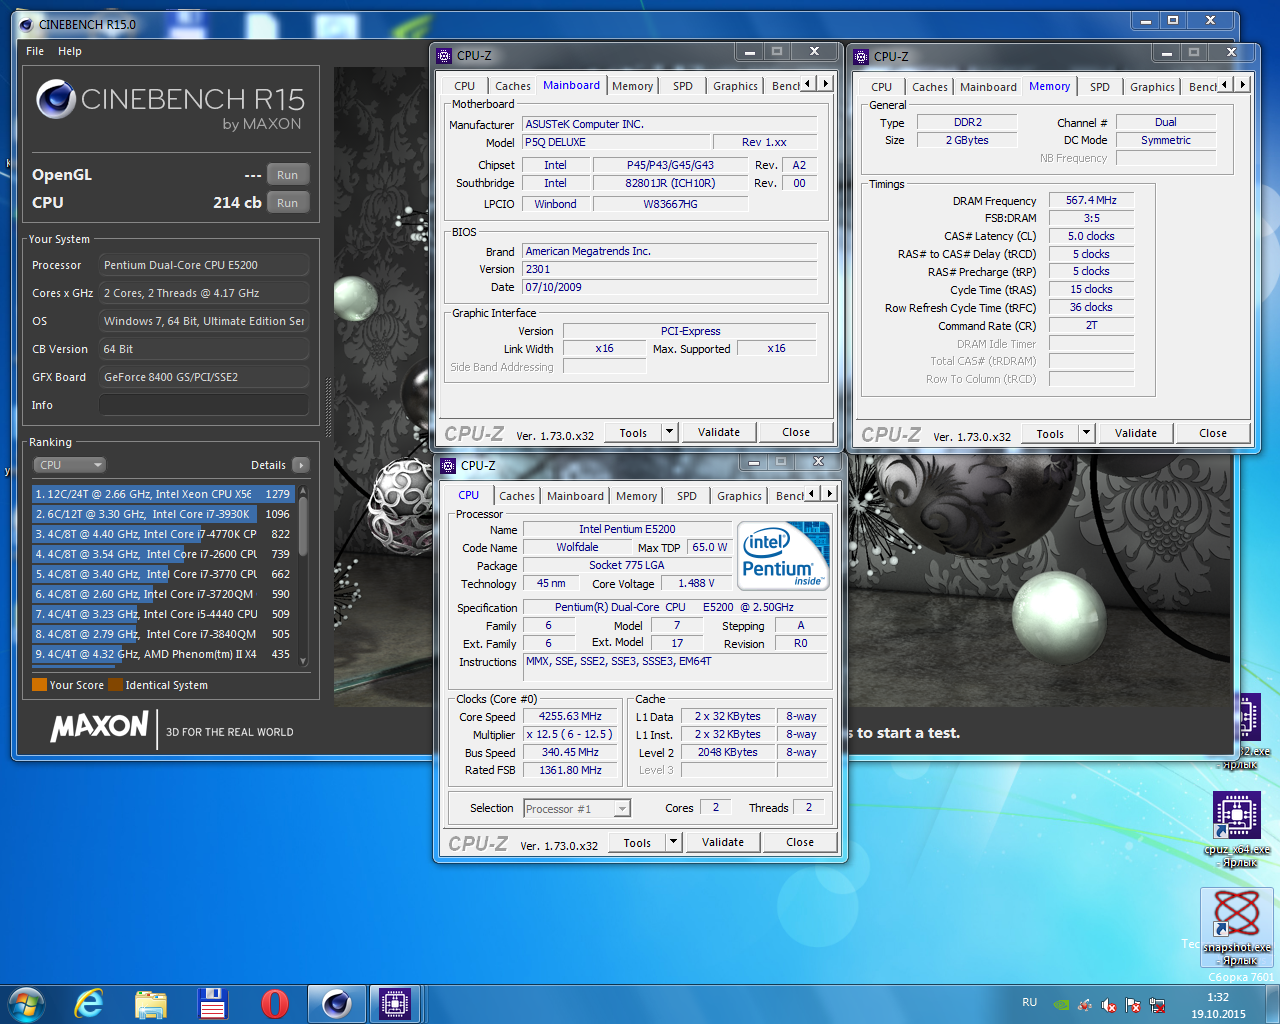Click the RU language indicator
Screen dimensions: 1280x1024
[1030, 1002]
